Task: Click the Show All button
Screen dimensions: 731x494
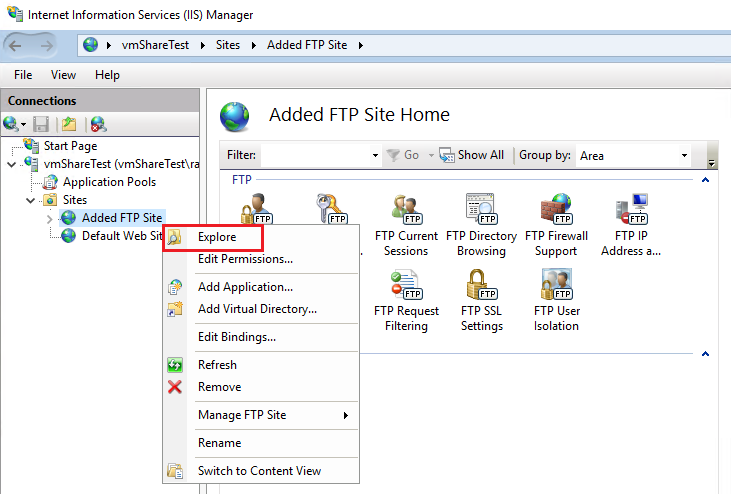Action: (x=472, y=155)
